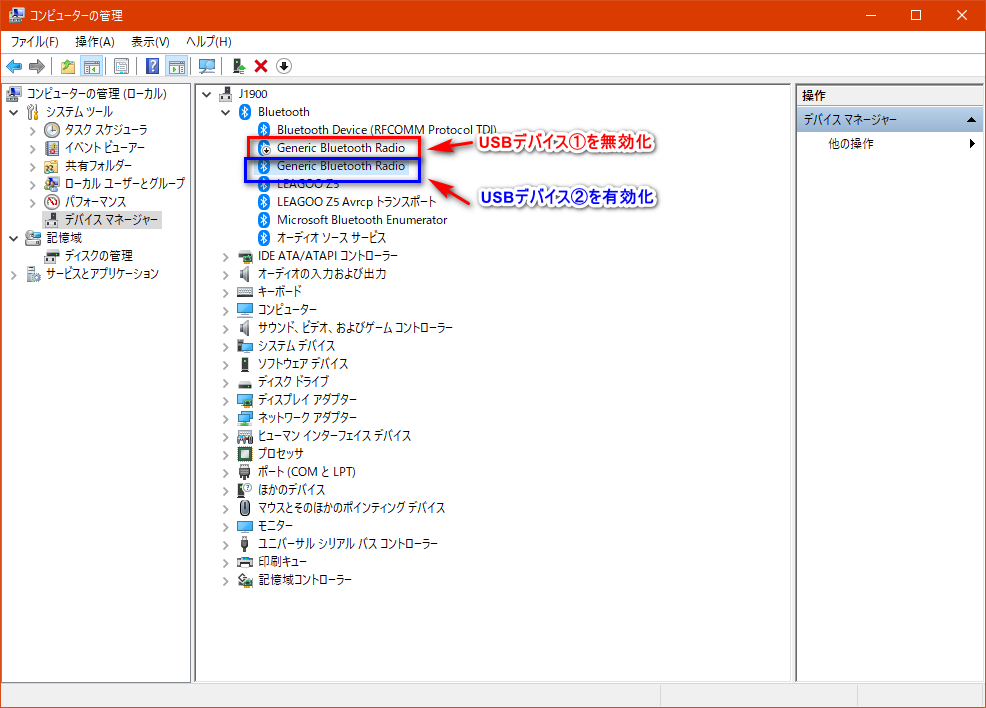Select the first Generic Bluetooth Radio device

pos(340,148)
